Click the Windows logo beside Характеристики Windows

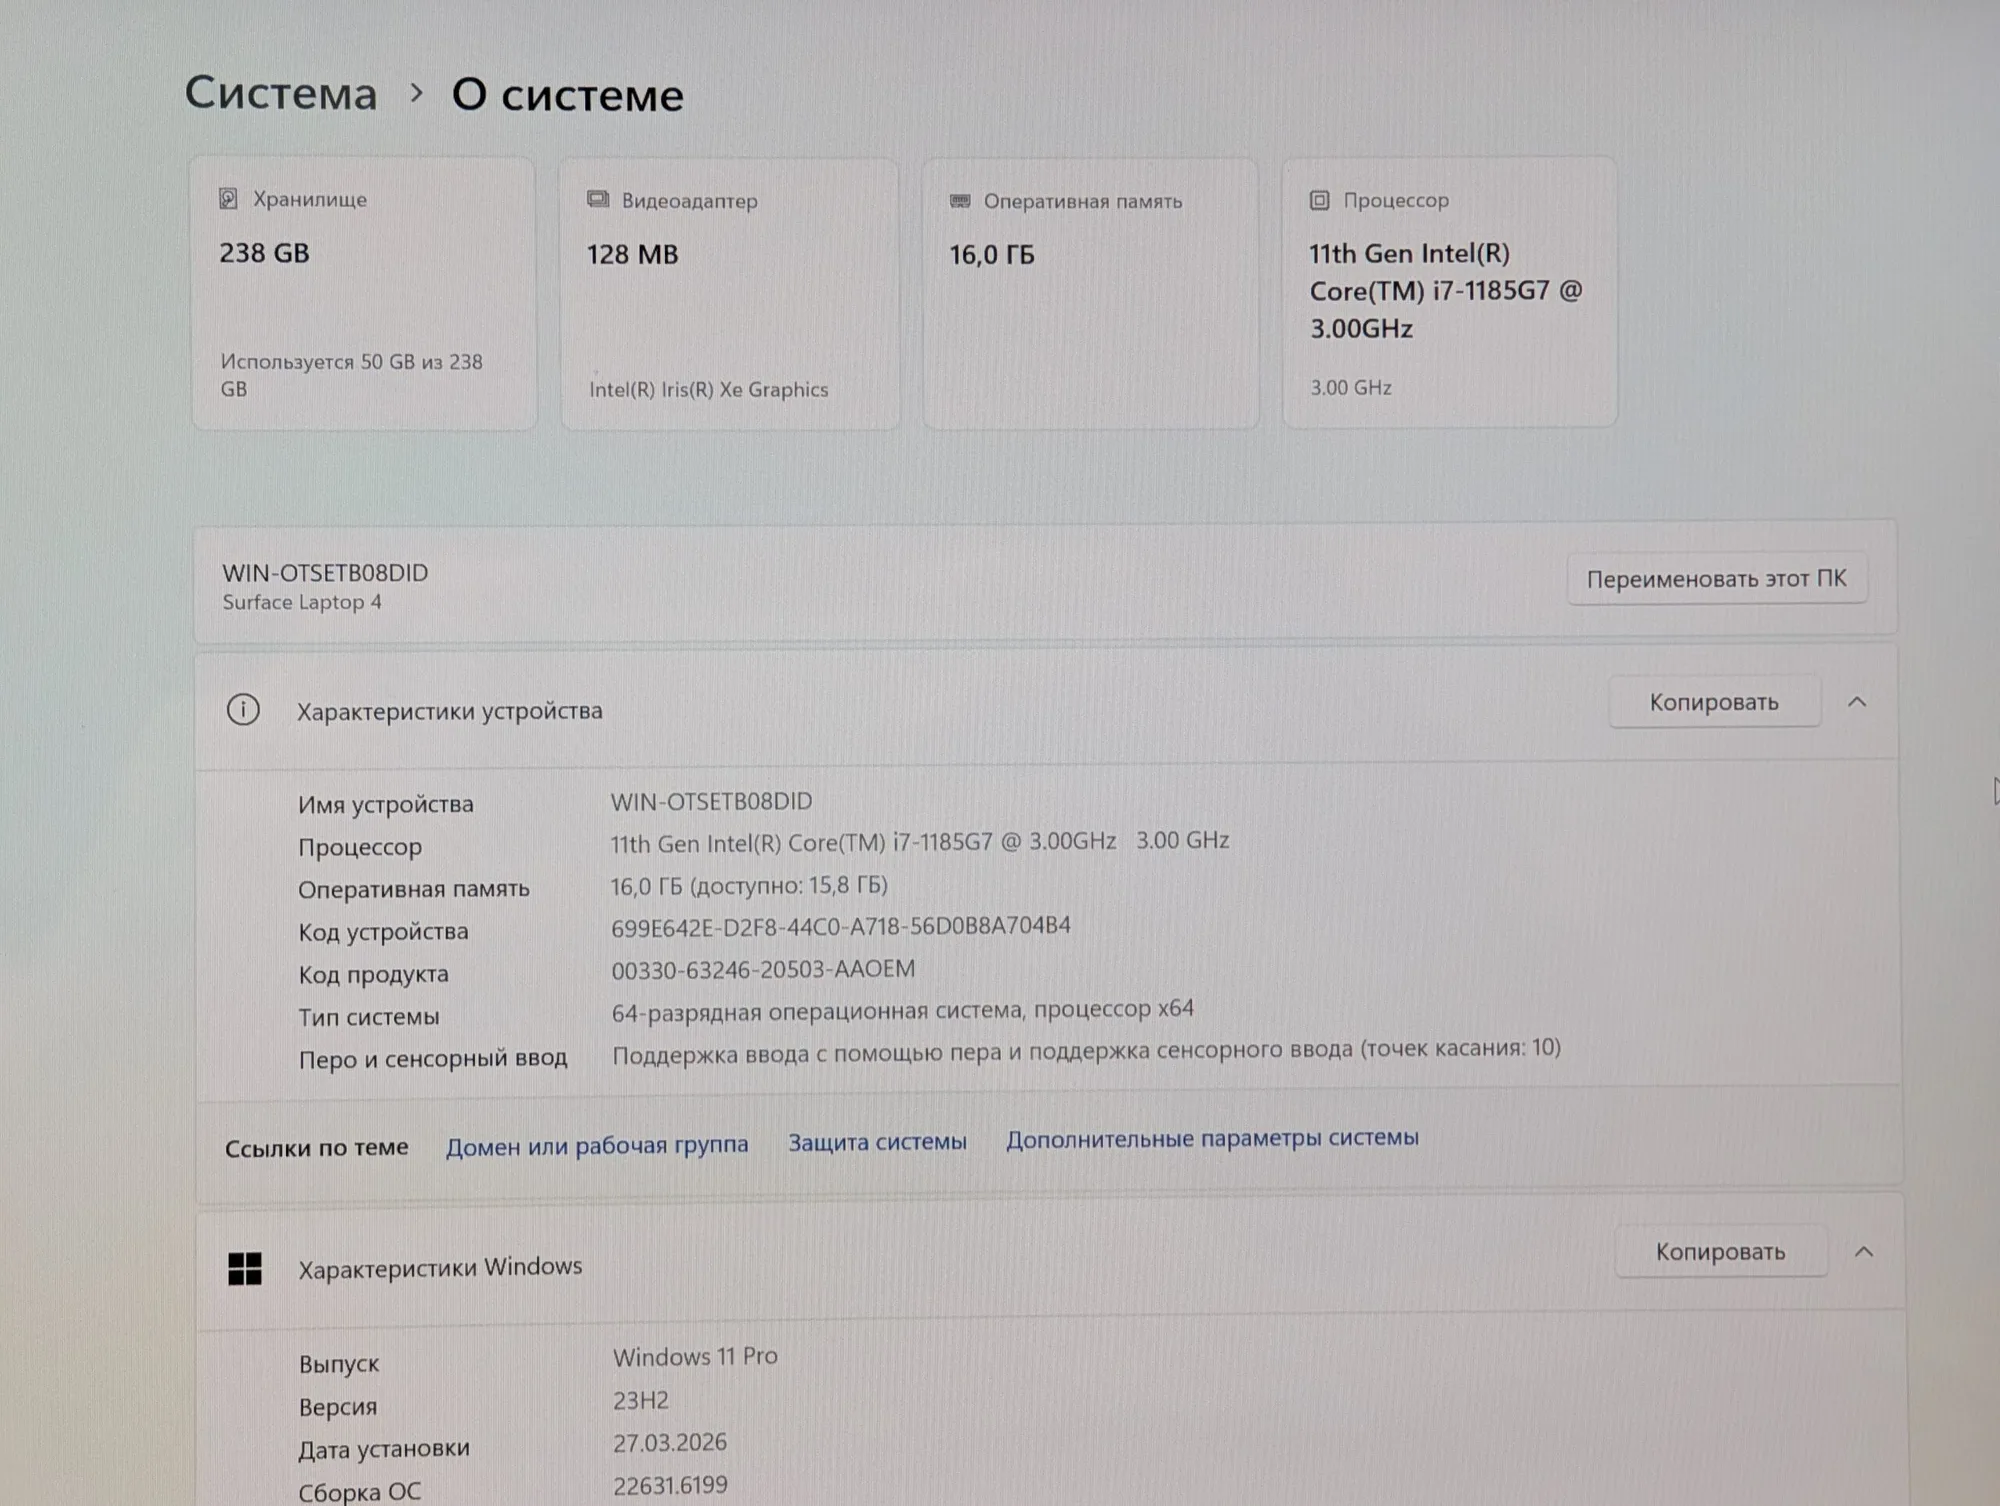pyautogui.click(x=245, y=1269)
